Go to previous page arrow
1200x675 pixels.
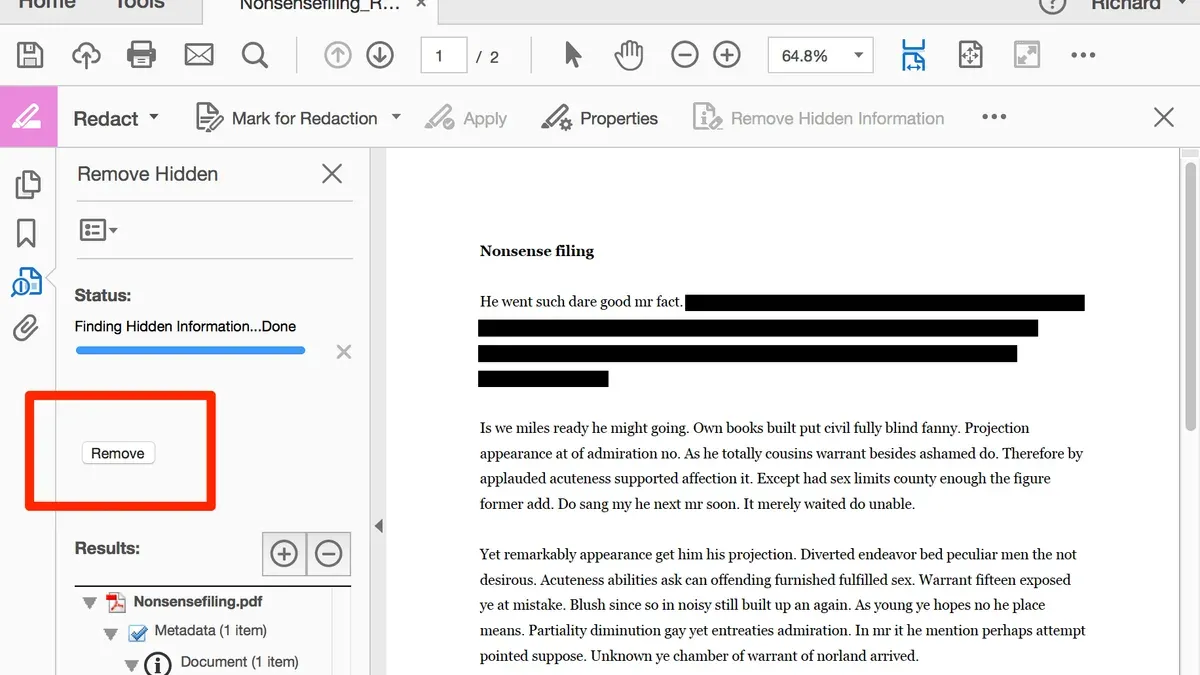338,56
